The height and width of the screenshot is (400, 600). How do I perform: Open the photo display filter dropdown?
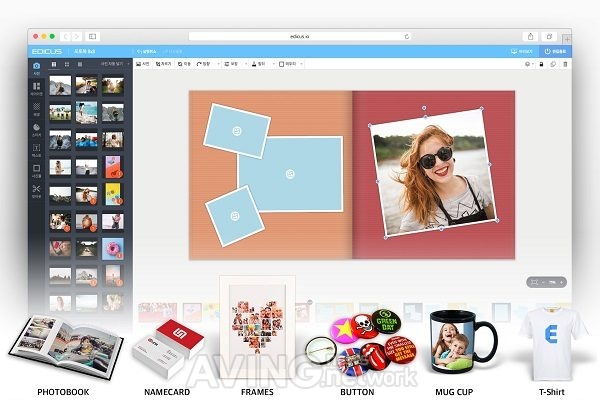[115, 64]
